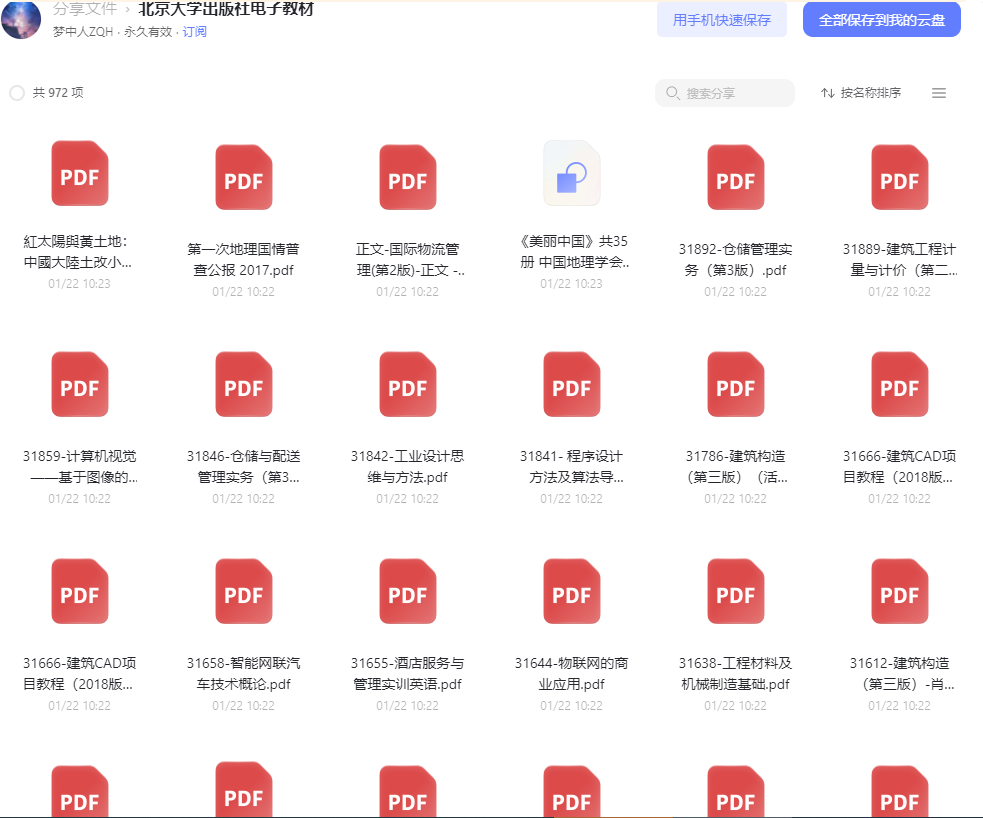
Task: Open PDF icon for 31638-工程材料及机械制造基础
Action: [736, 591]
